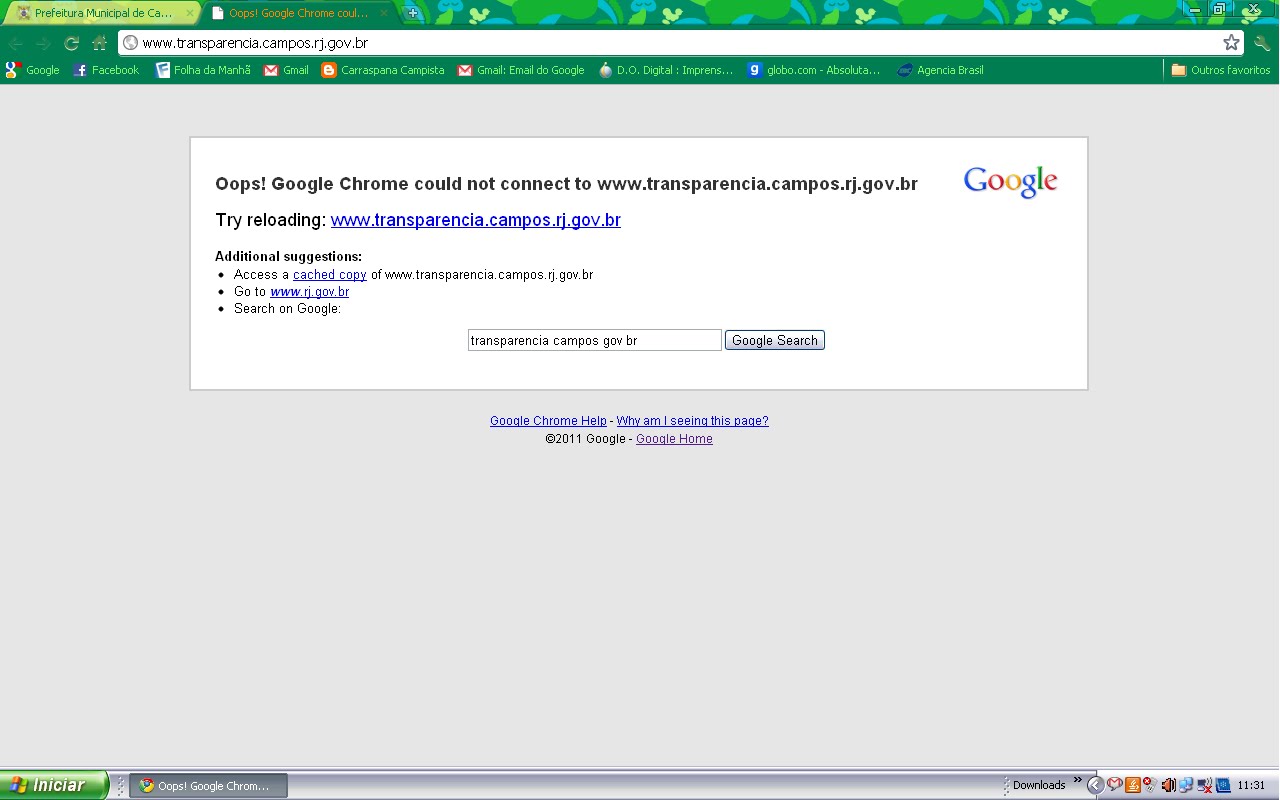This screenshot has width=1280, height=800.
Task: Open a new tab with the plus button
Action: click(412, 13)
